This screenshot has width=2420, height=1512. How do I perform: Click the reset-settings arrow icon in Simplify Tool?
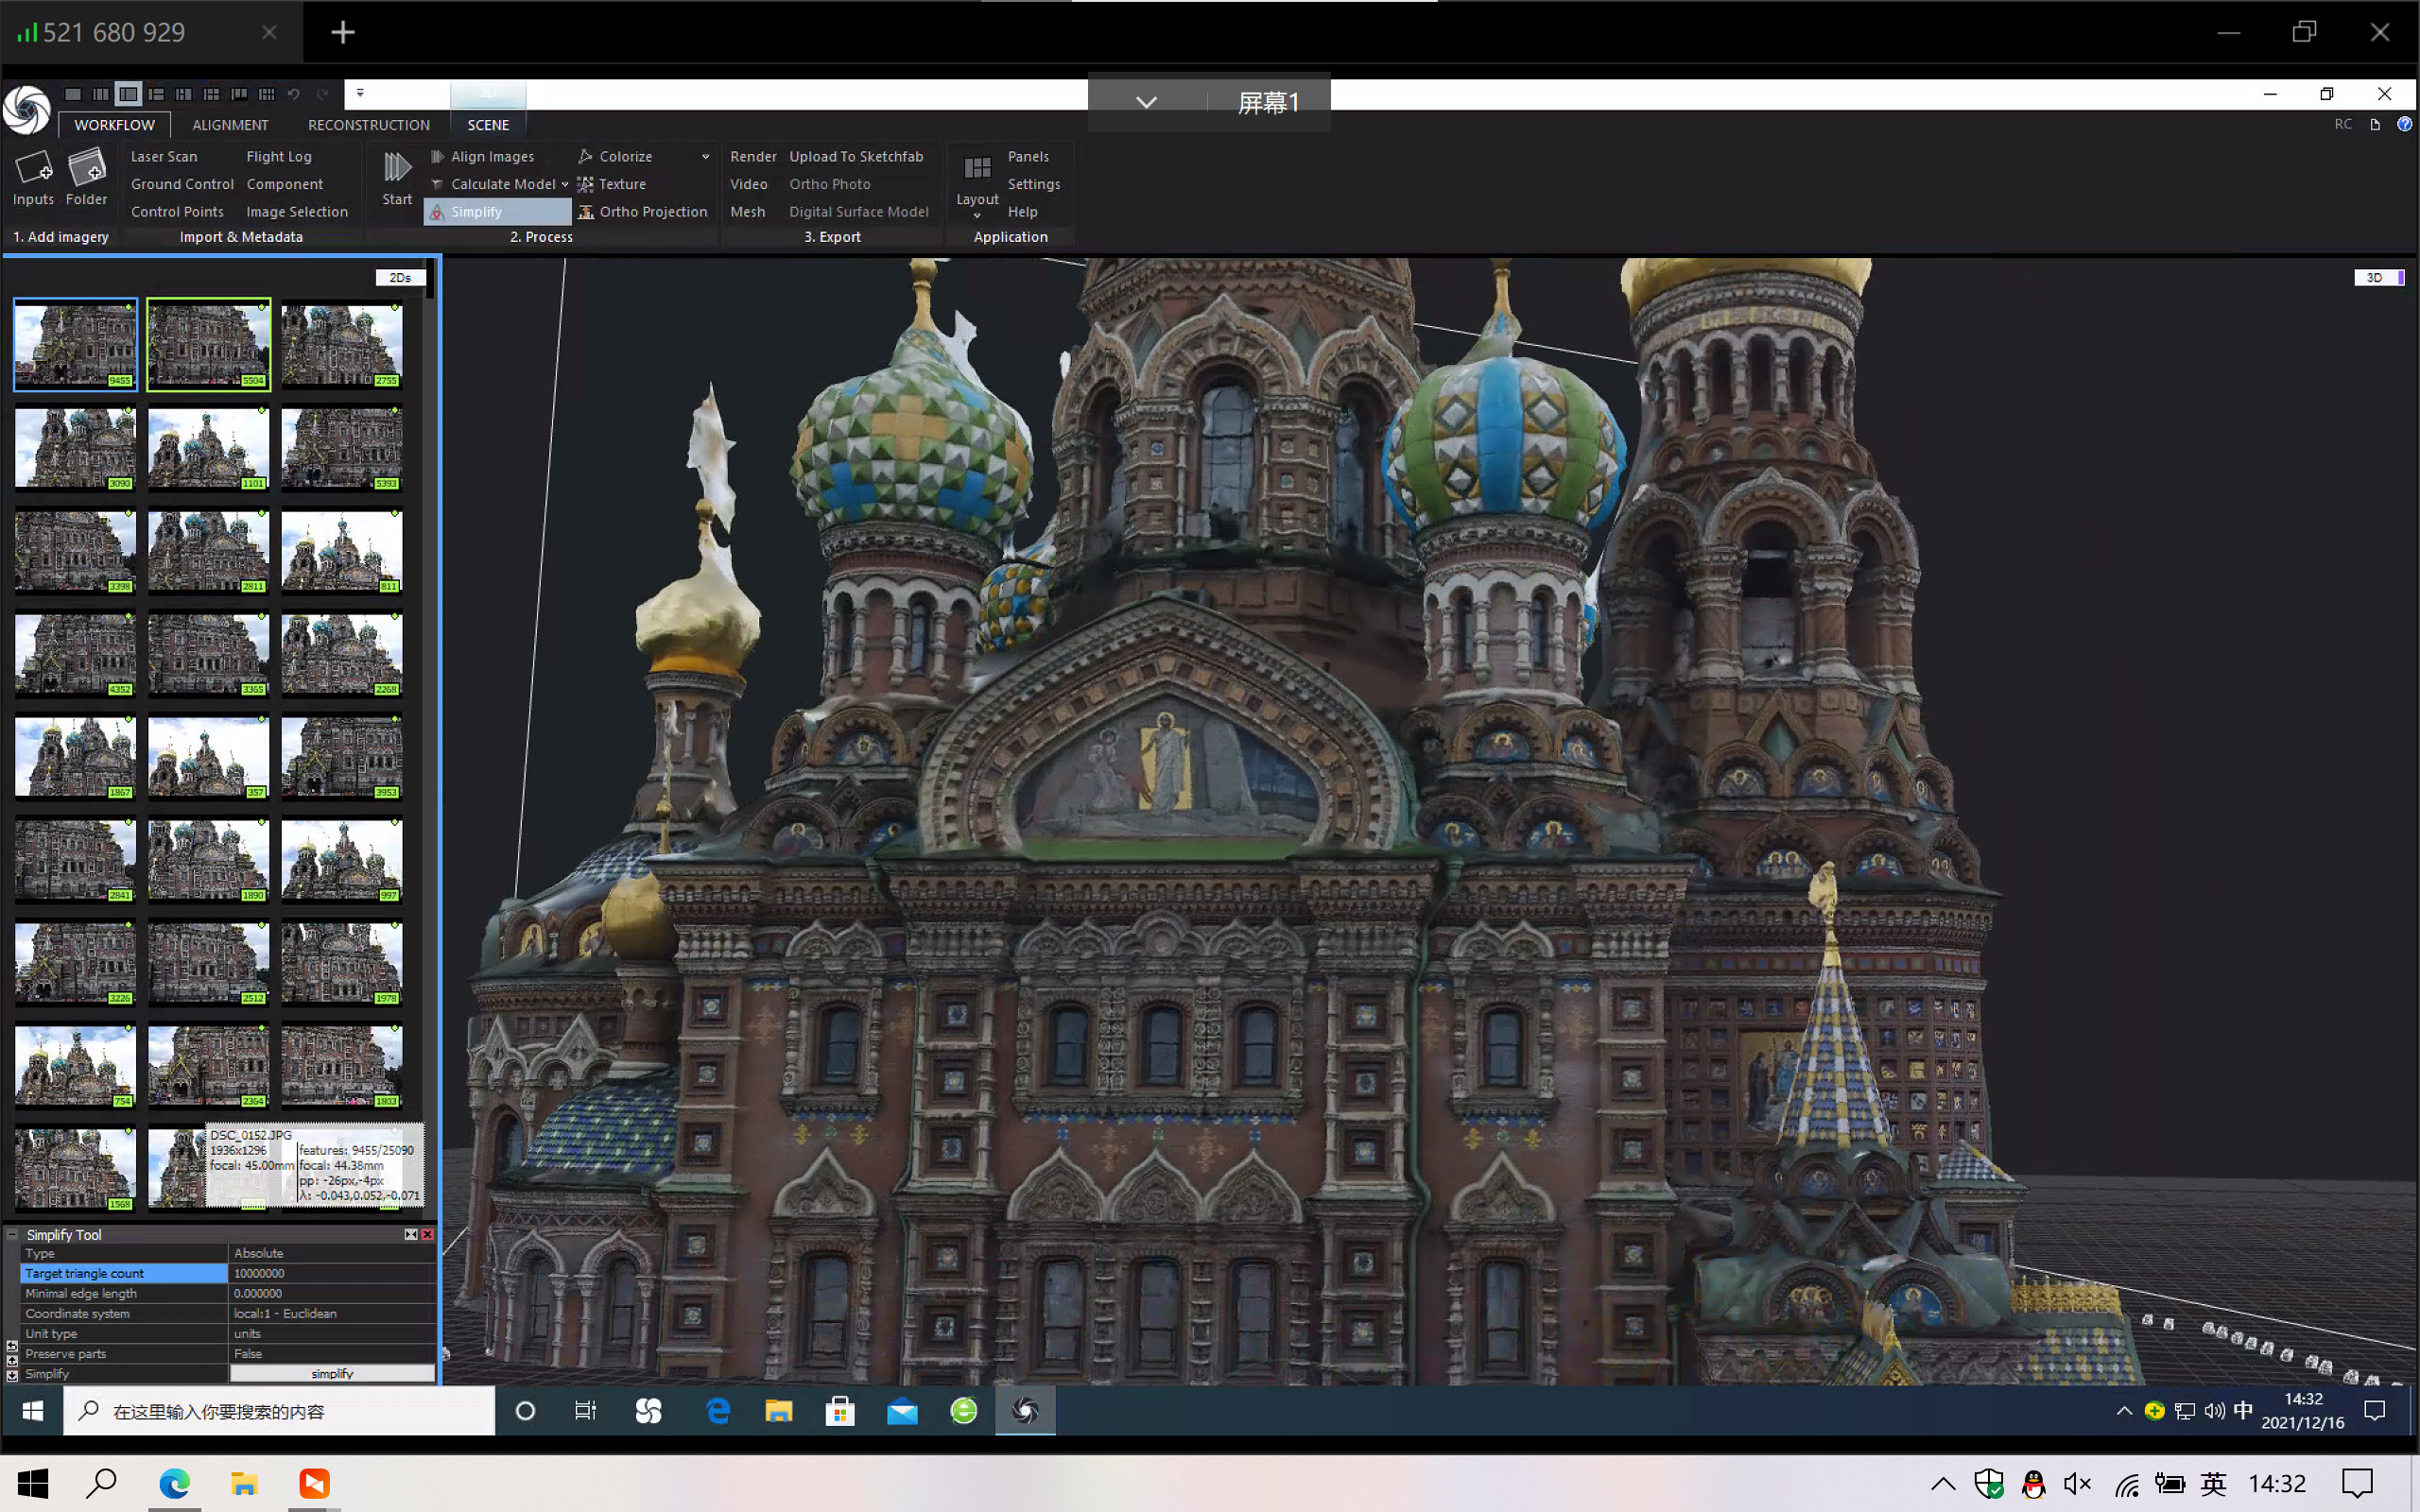point(12,1346)
